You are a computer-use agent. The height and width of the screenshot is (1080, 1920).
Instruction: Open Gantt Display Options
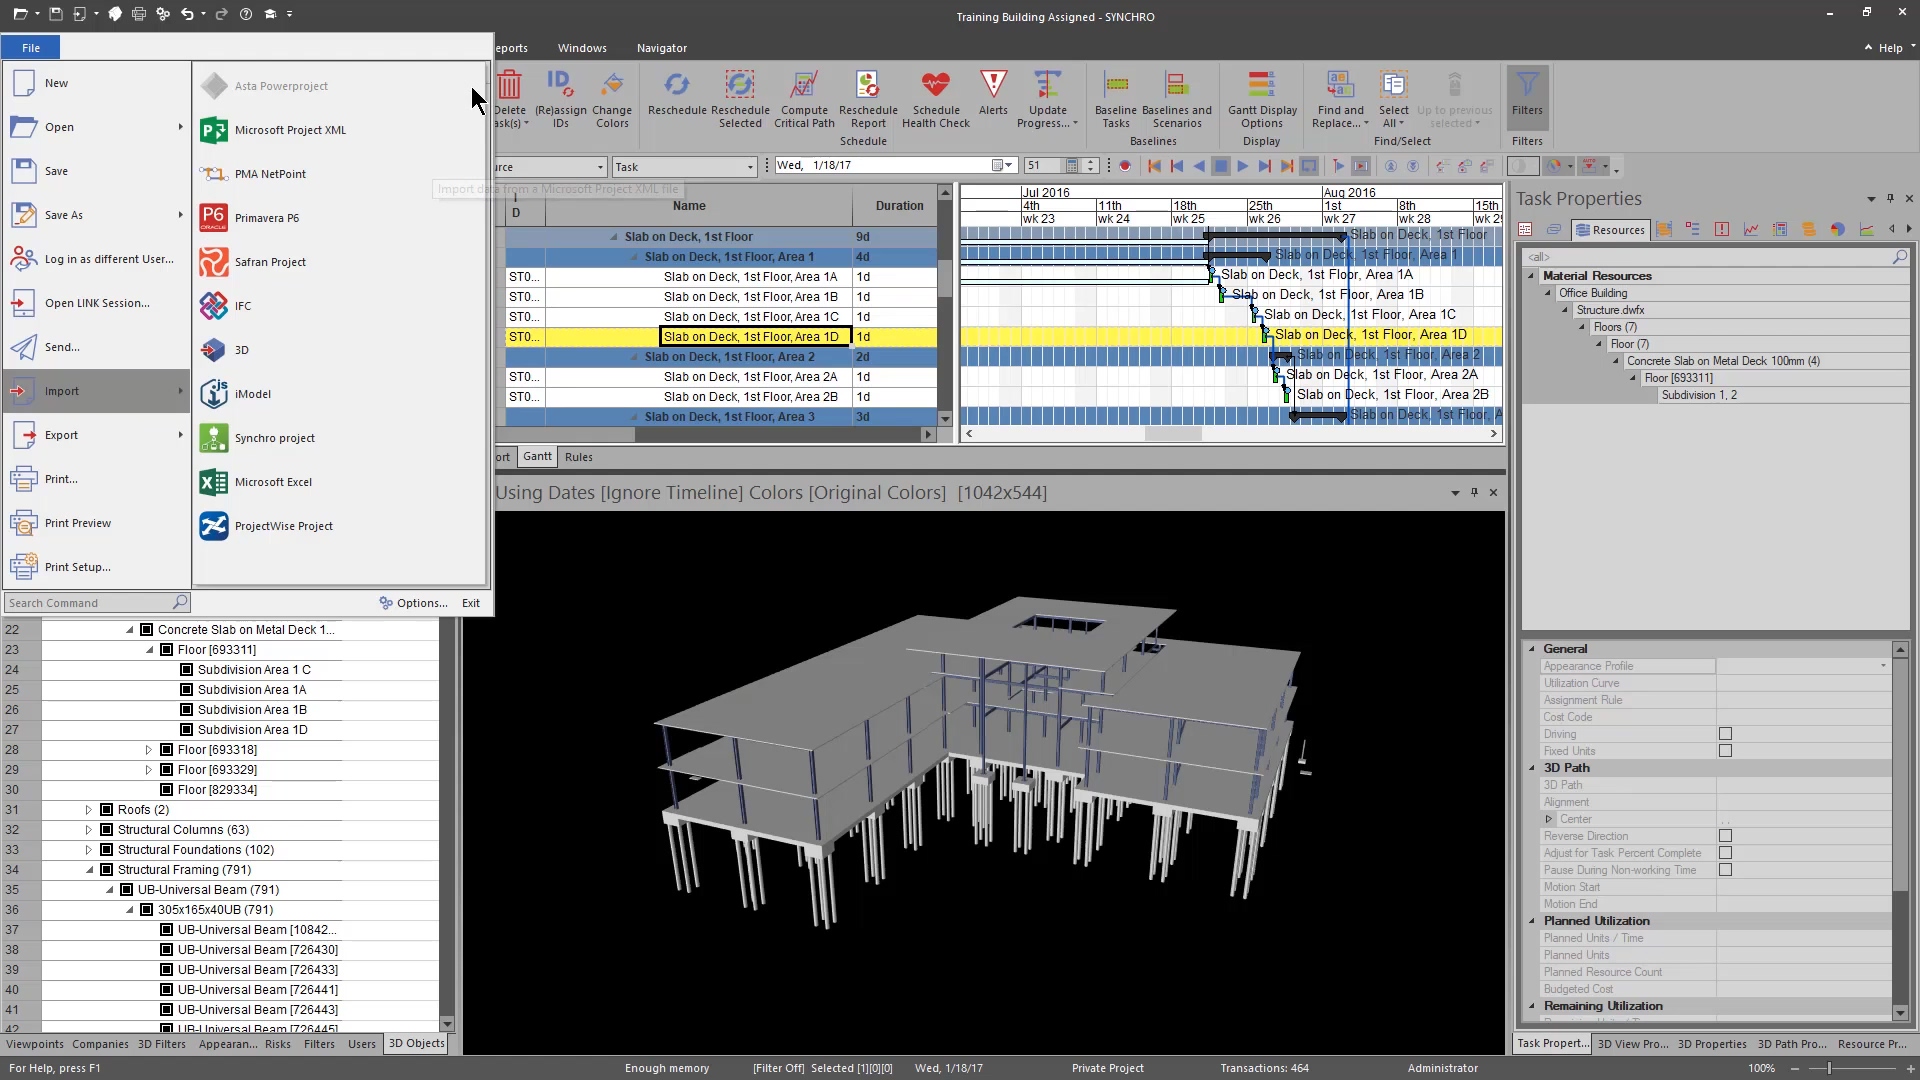pos(1262,97)
